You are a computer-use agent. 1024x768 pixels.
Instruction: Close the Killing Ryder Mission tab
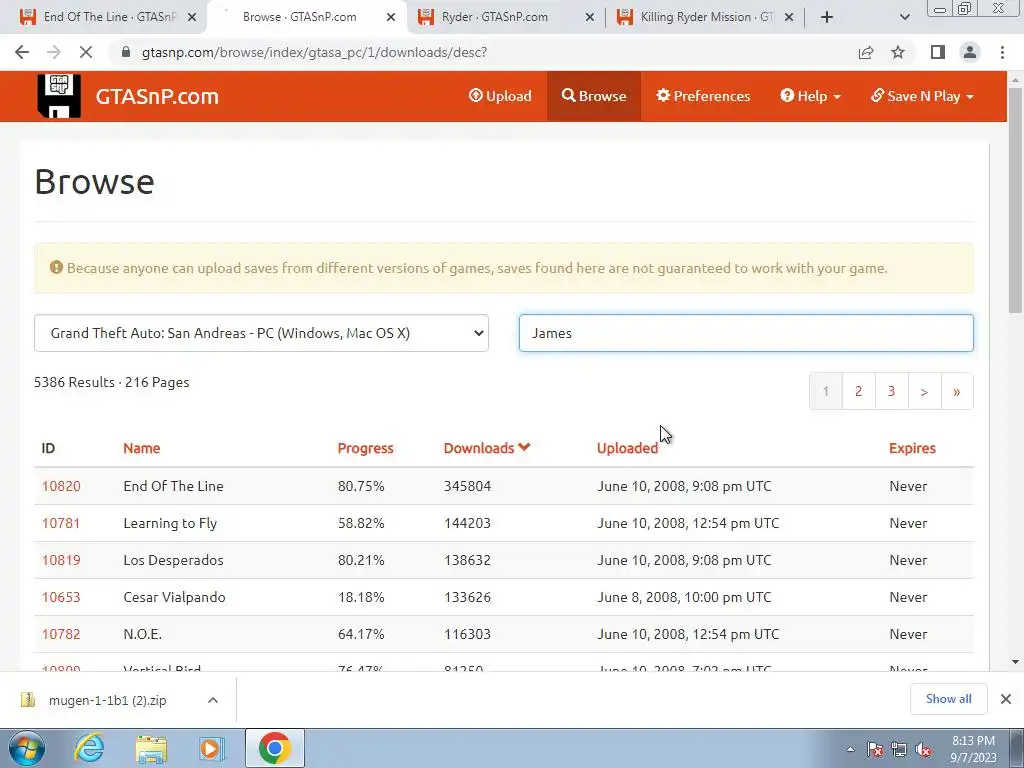click(x=789, y=17)
